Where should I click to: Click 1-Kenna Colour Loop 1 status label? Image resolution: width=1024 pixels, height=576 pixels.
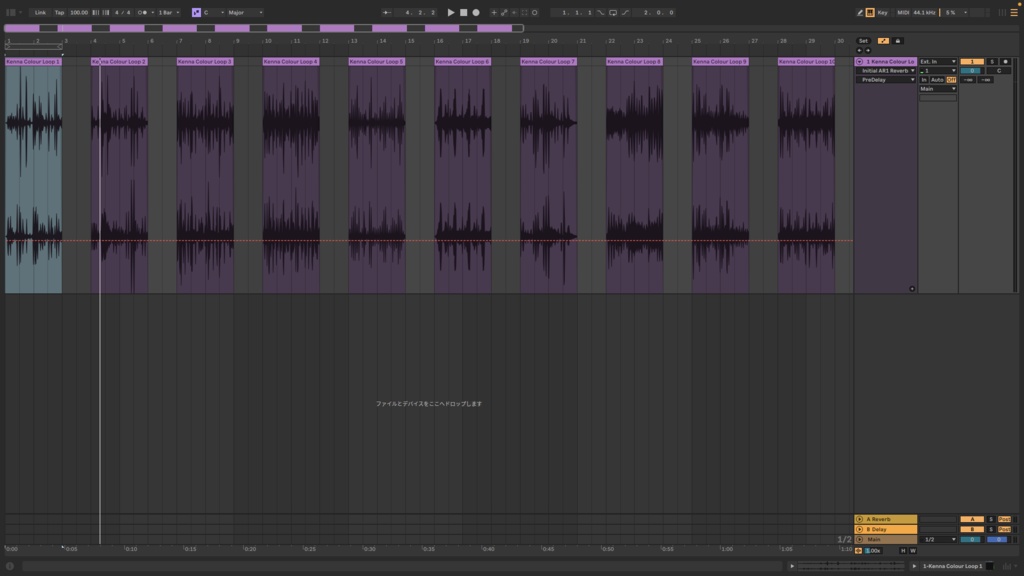tap(952, 566)
